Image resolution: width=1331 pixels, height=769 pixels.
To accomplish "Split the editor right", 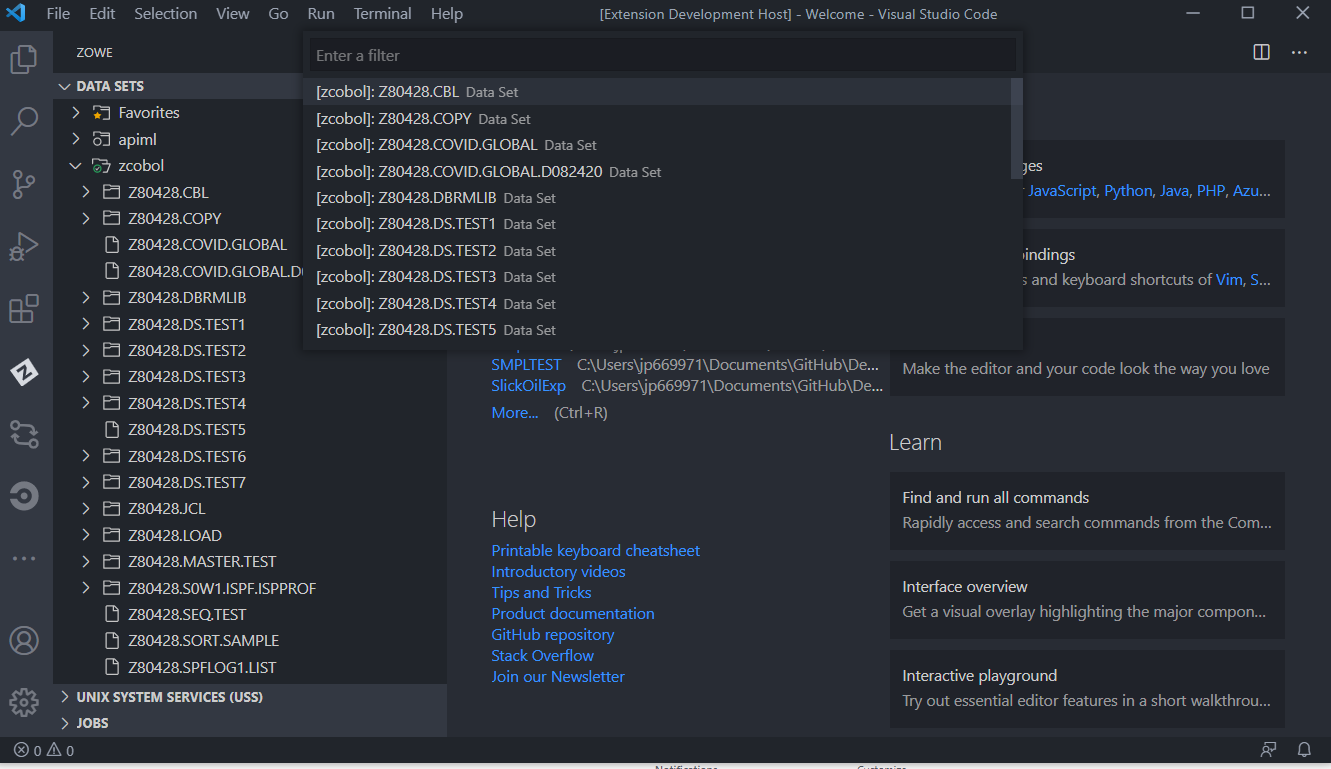I will [1262, 52].
